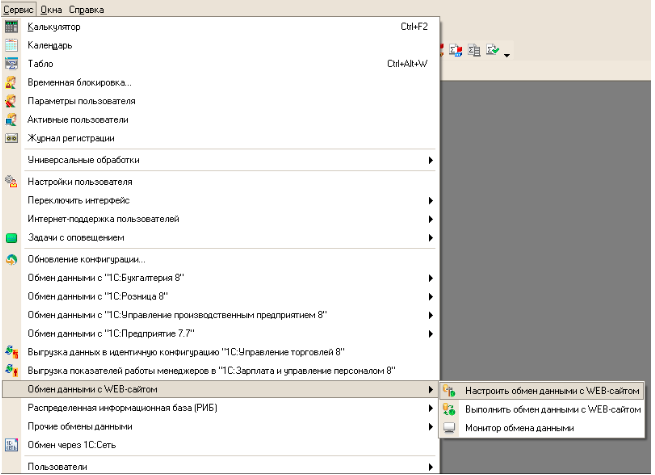Expand the Пользователи submenu arrow
The height and width of the screenshot is (475, 655).
click(431, 467)
